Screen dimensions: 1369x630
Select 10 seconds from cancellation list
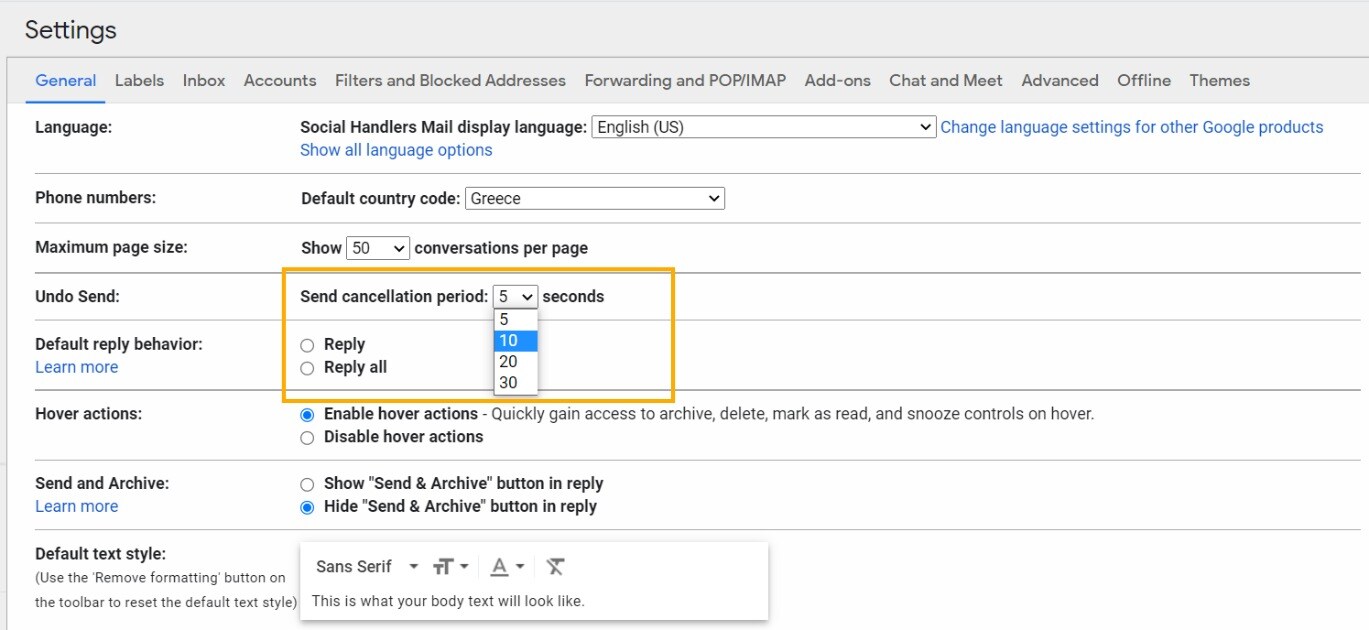509,340
